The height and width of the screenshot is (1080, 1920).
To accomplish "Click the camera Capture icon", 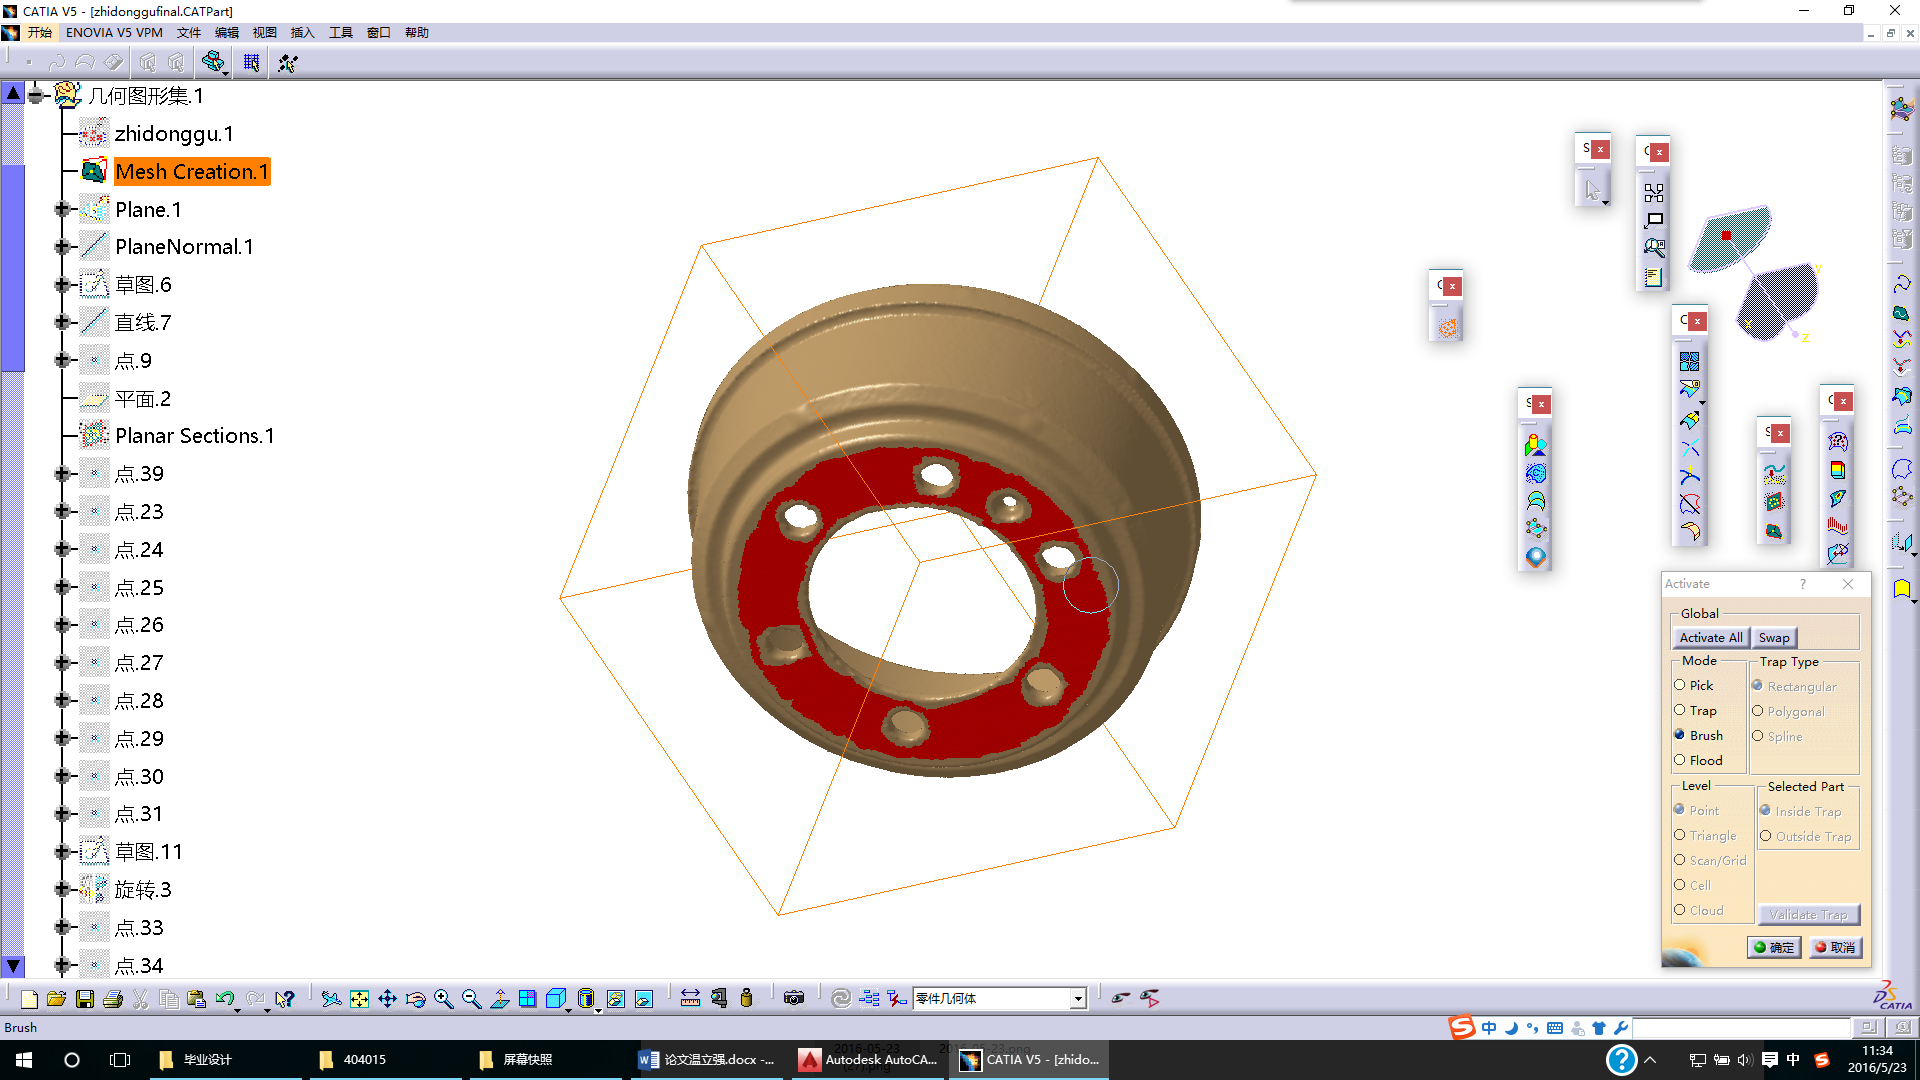I will (x=794, y=999).
